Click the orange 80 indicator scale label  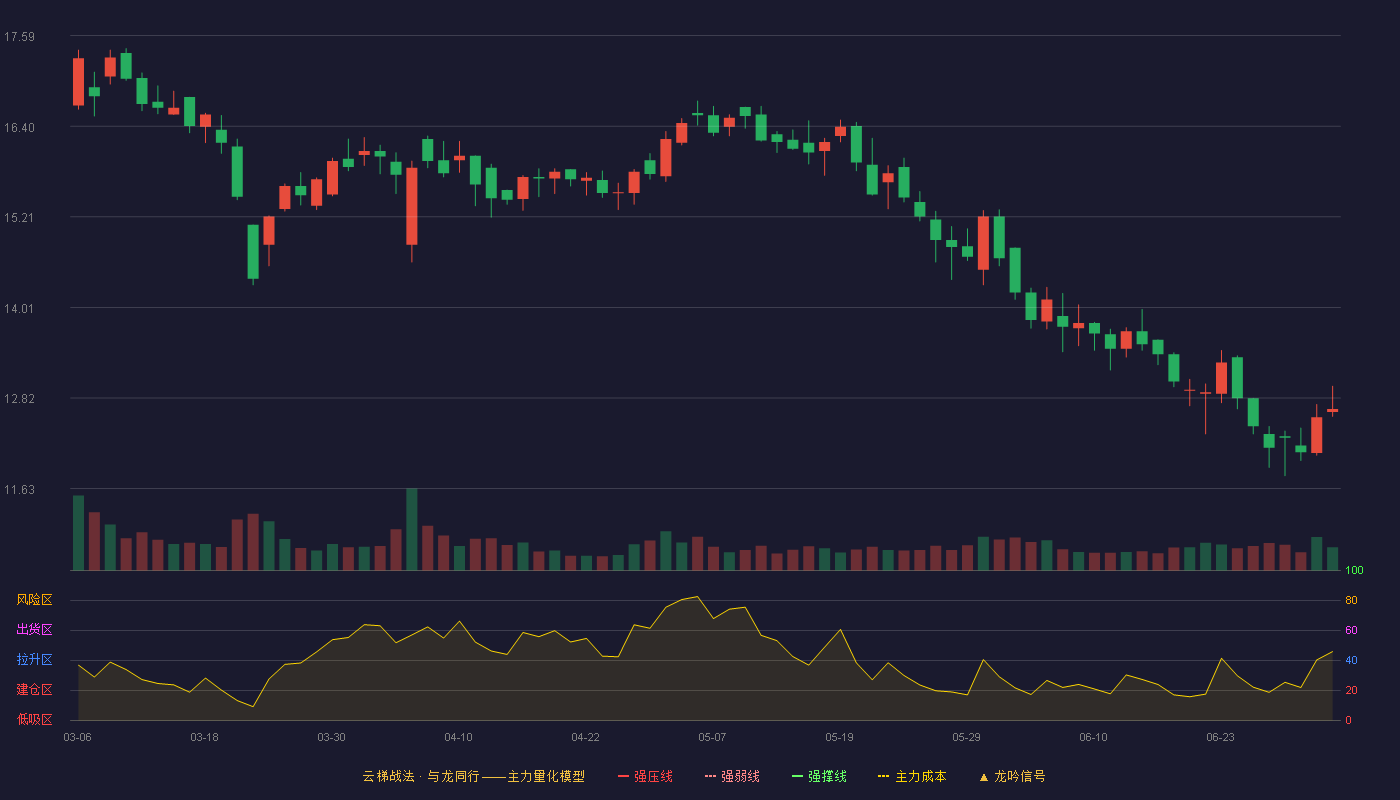coord(1351,600)
